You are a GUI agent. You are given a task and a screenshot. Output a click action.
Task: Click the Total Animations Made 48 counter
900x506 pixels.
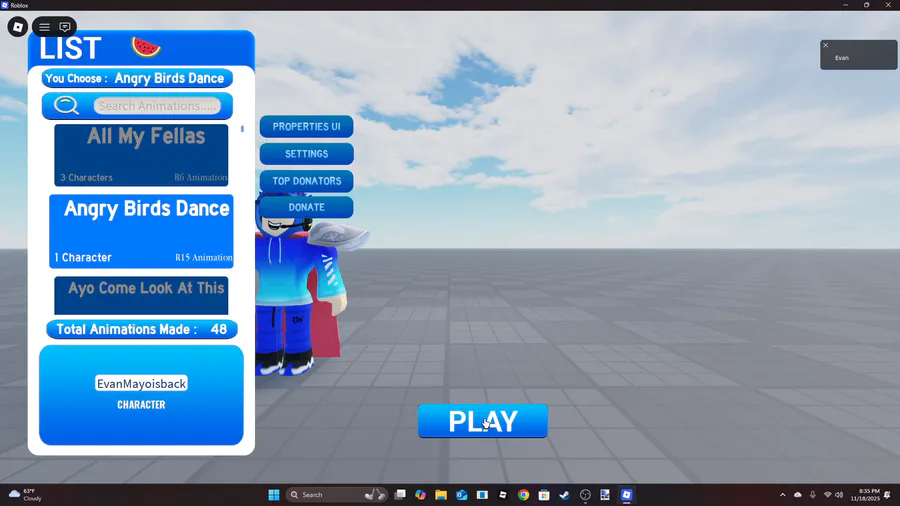click(x=142, y=329)
